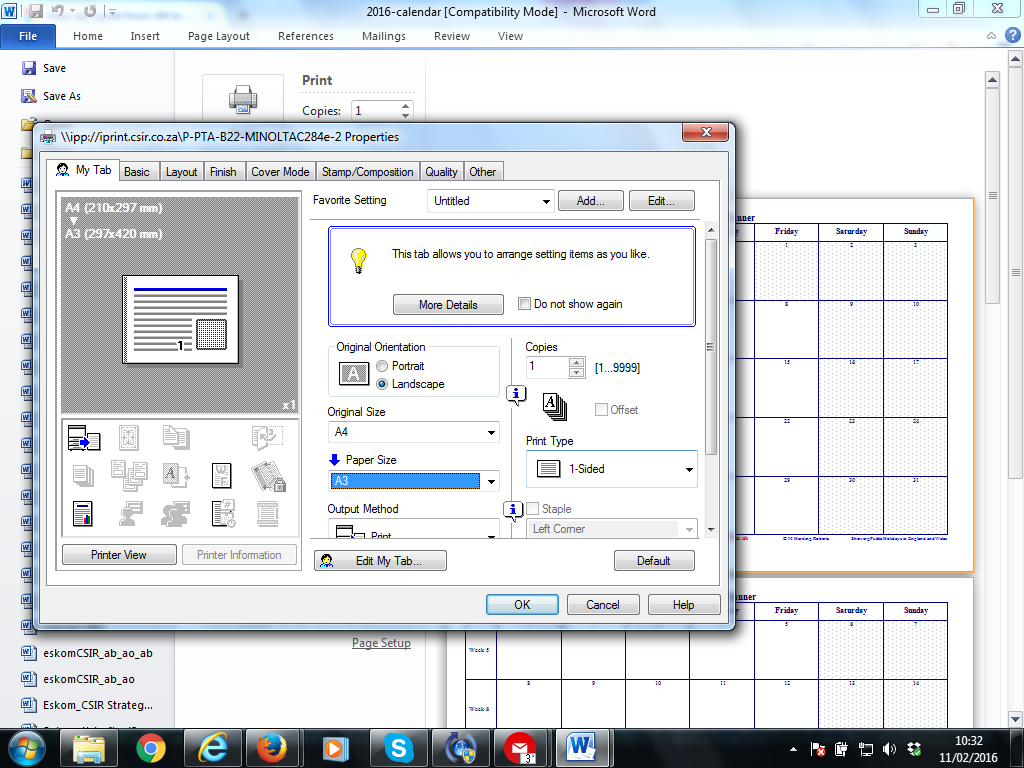Click the collate pages icon under Copies
This screenshot has height=768, width=1024.
554,406
